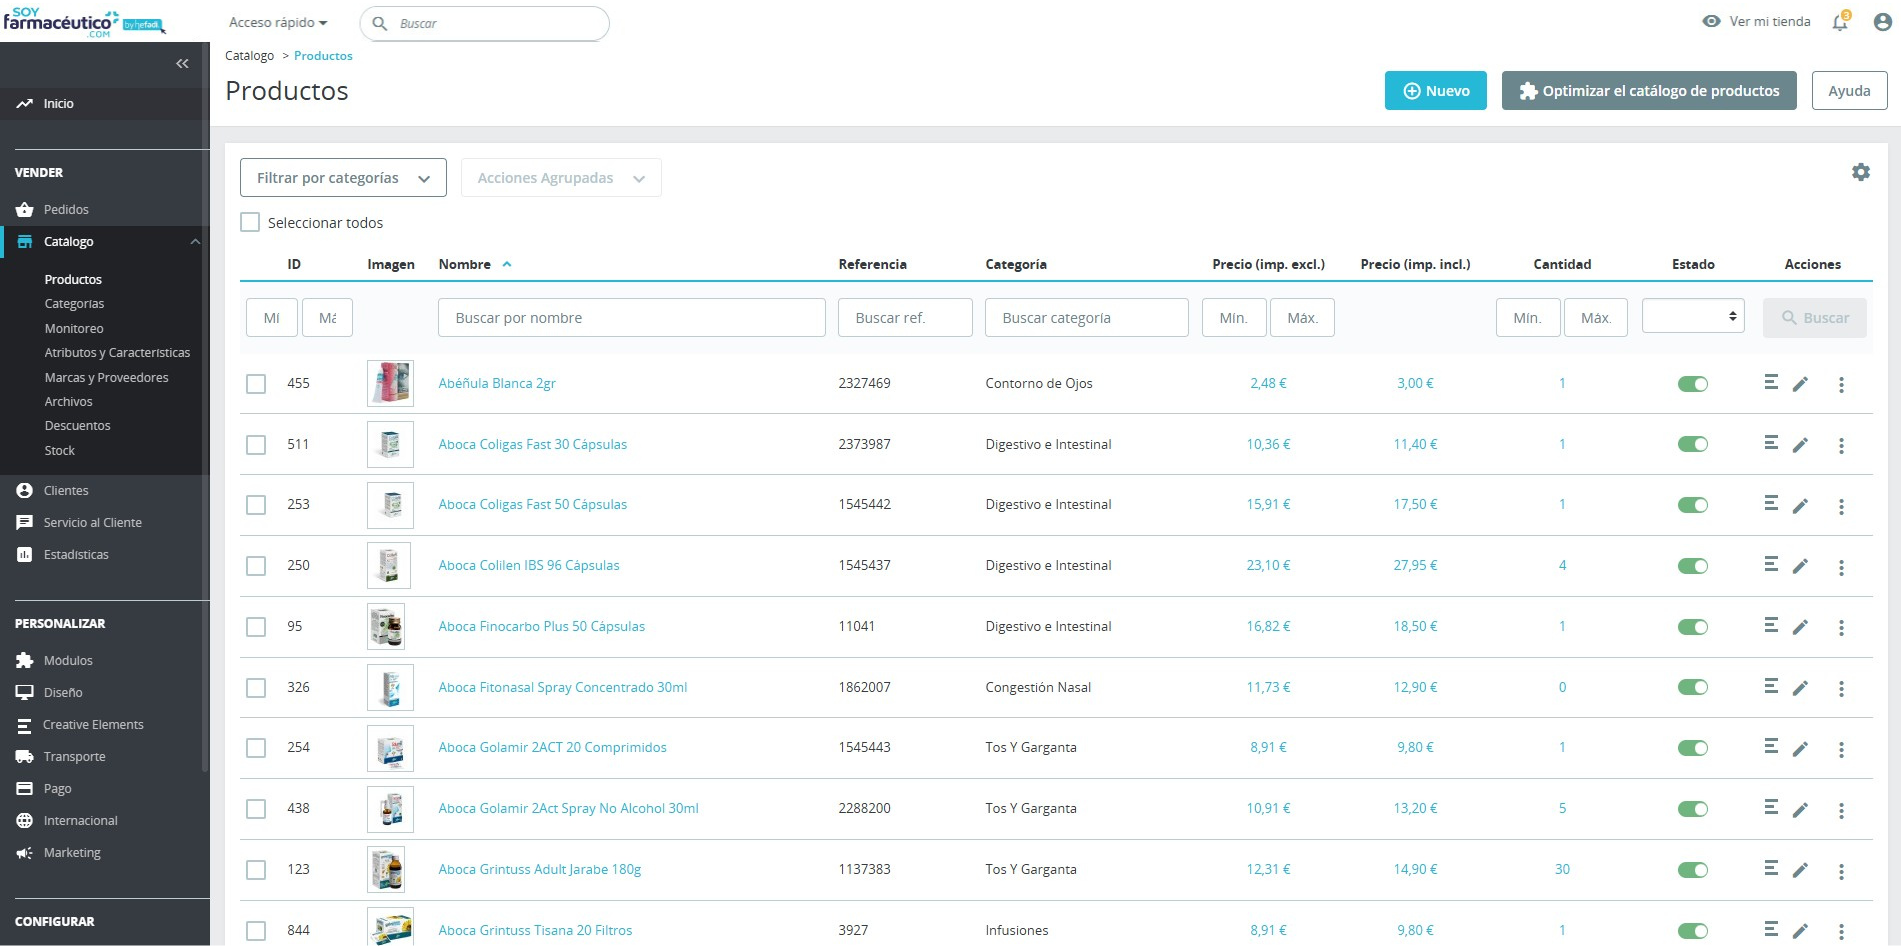Click the Nuevo button
Image resolution: width=1901 pixels, height=946 pixels.
click(1436, 90)
